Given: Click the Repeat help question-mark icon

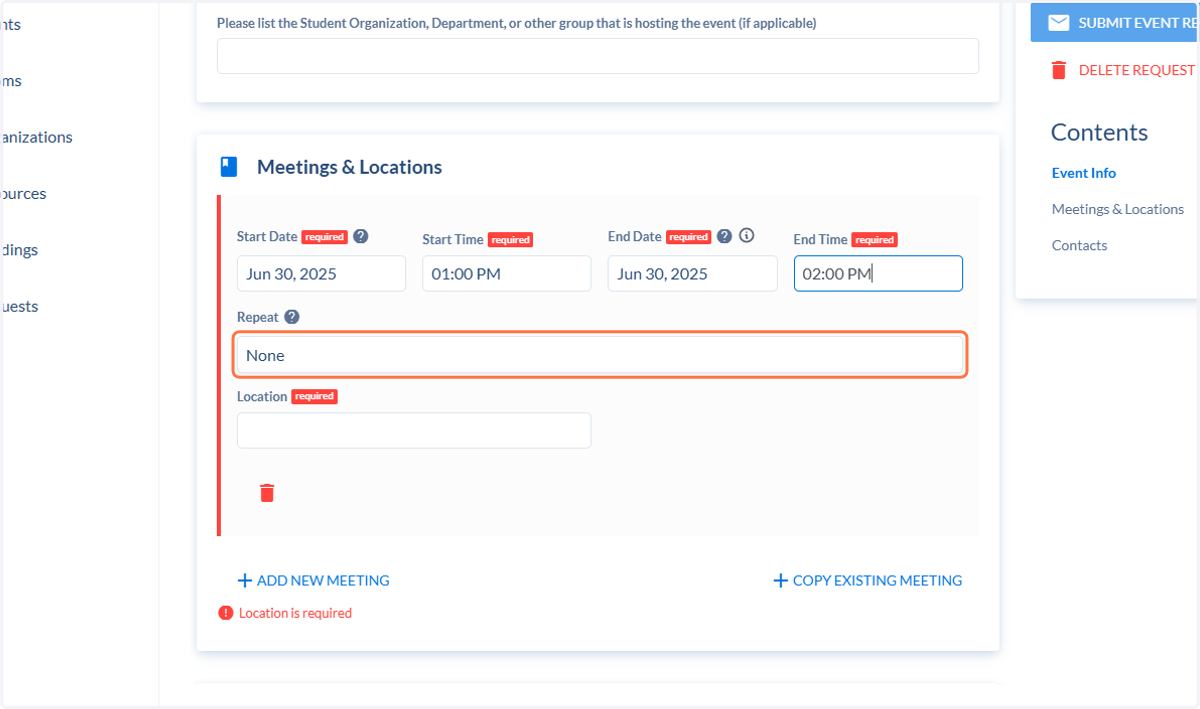Looking at the screenshot, I should 292,317.
